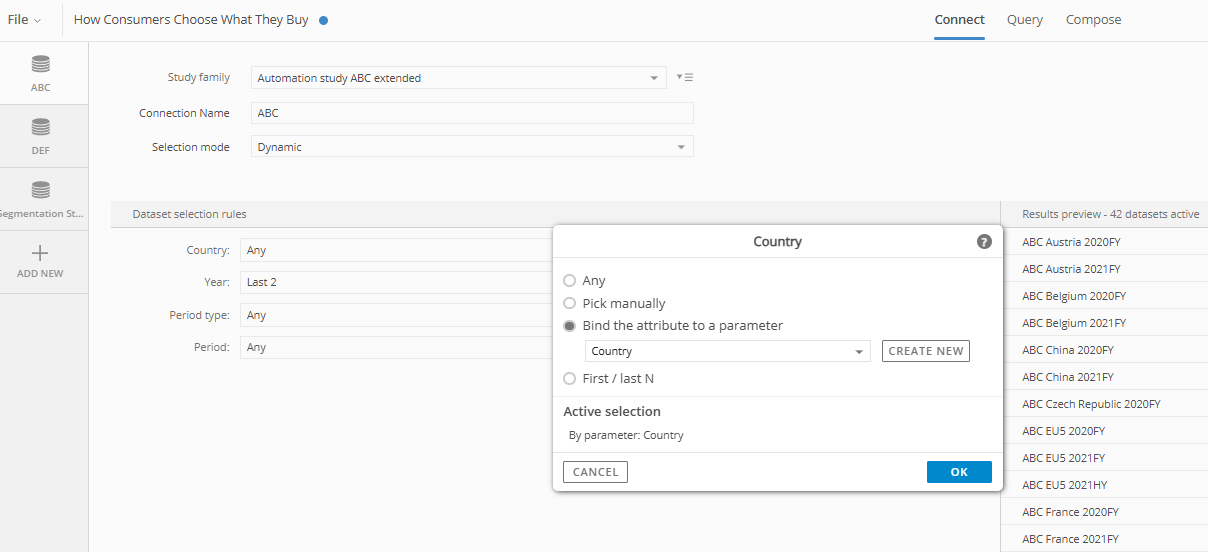Select the DEF connection database icon
Screen dimensions: 1208x552
coord(41,128)
